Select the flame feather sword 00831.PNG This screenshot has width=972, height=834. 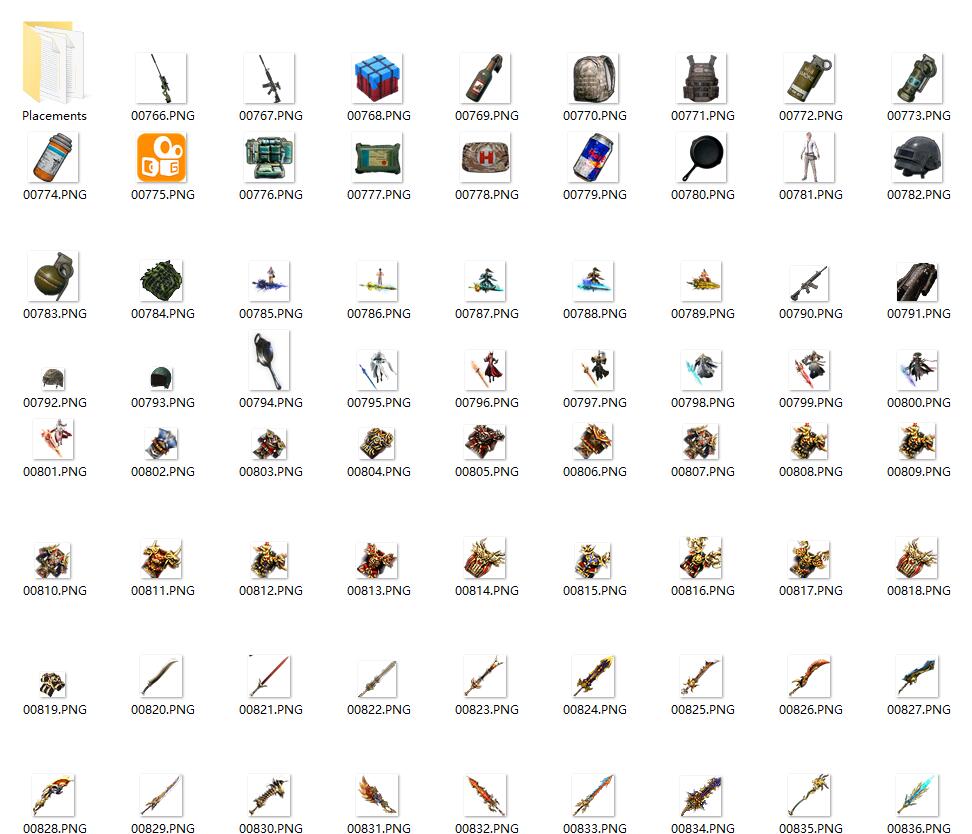coord(378,795)
